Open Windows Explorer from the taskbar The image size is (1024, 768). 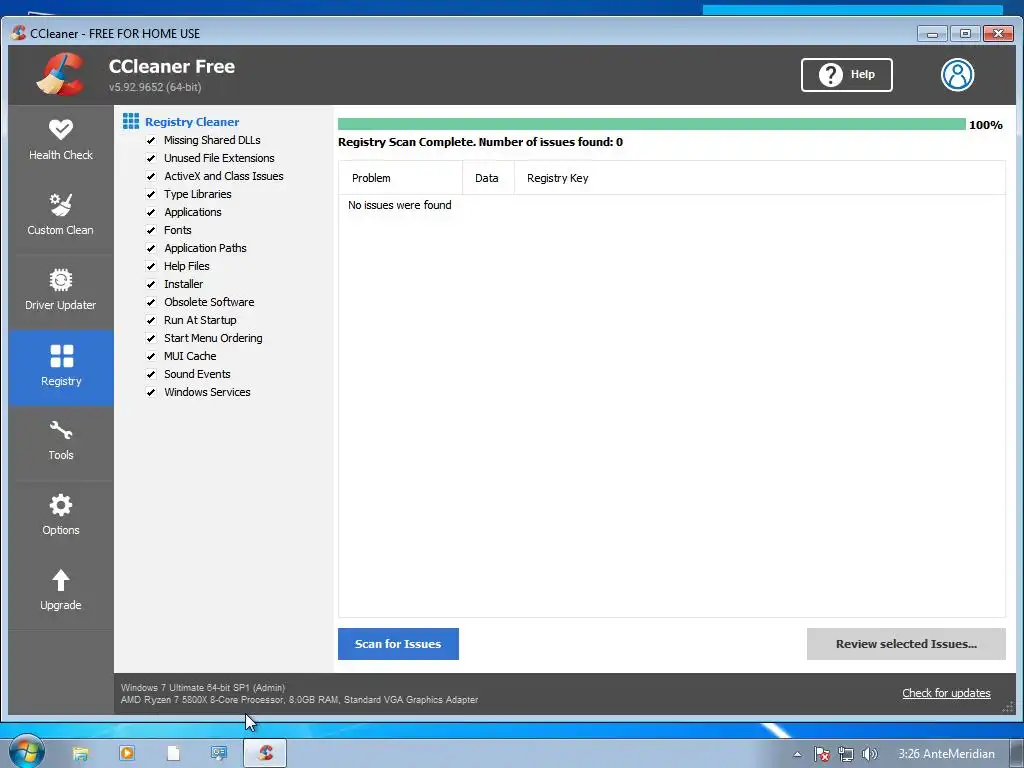coord(80,754)
